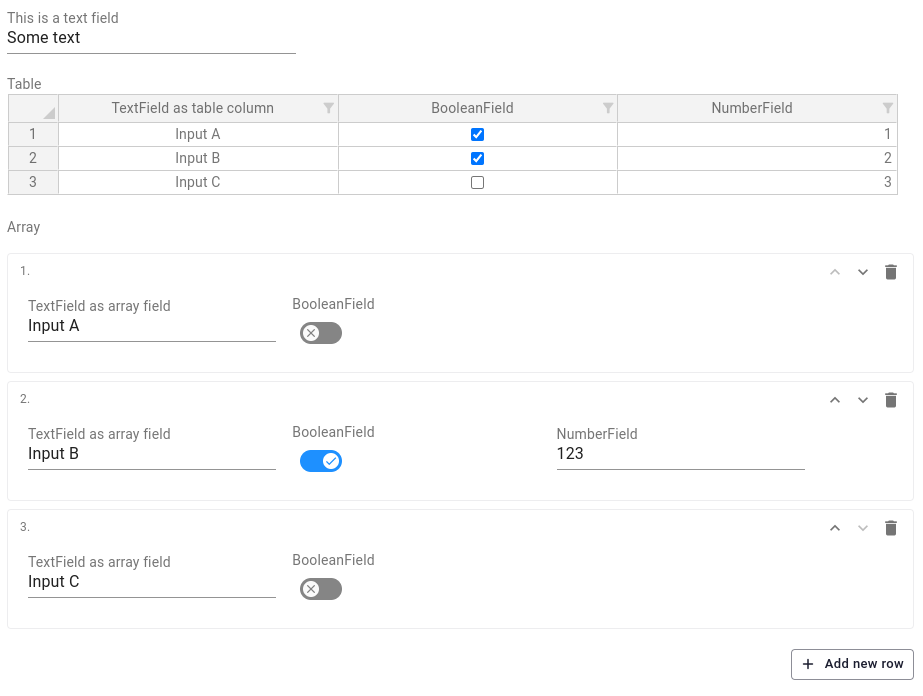Uncheck the BooleanField checkbox in table row 2
Image resolution: width=923 pixels, height=696 pixels.
(477, 158)
